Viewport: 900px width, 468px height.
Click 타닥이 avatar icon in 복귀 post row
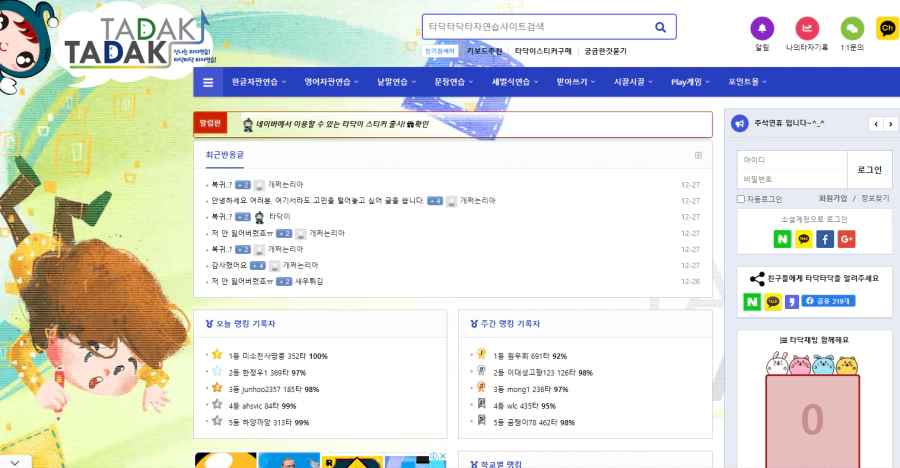[x=259, y=217]
